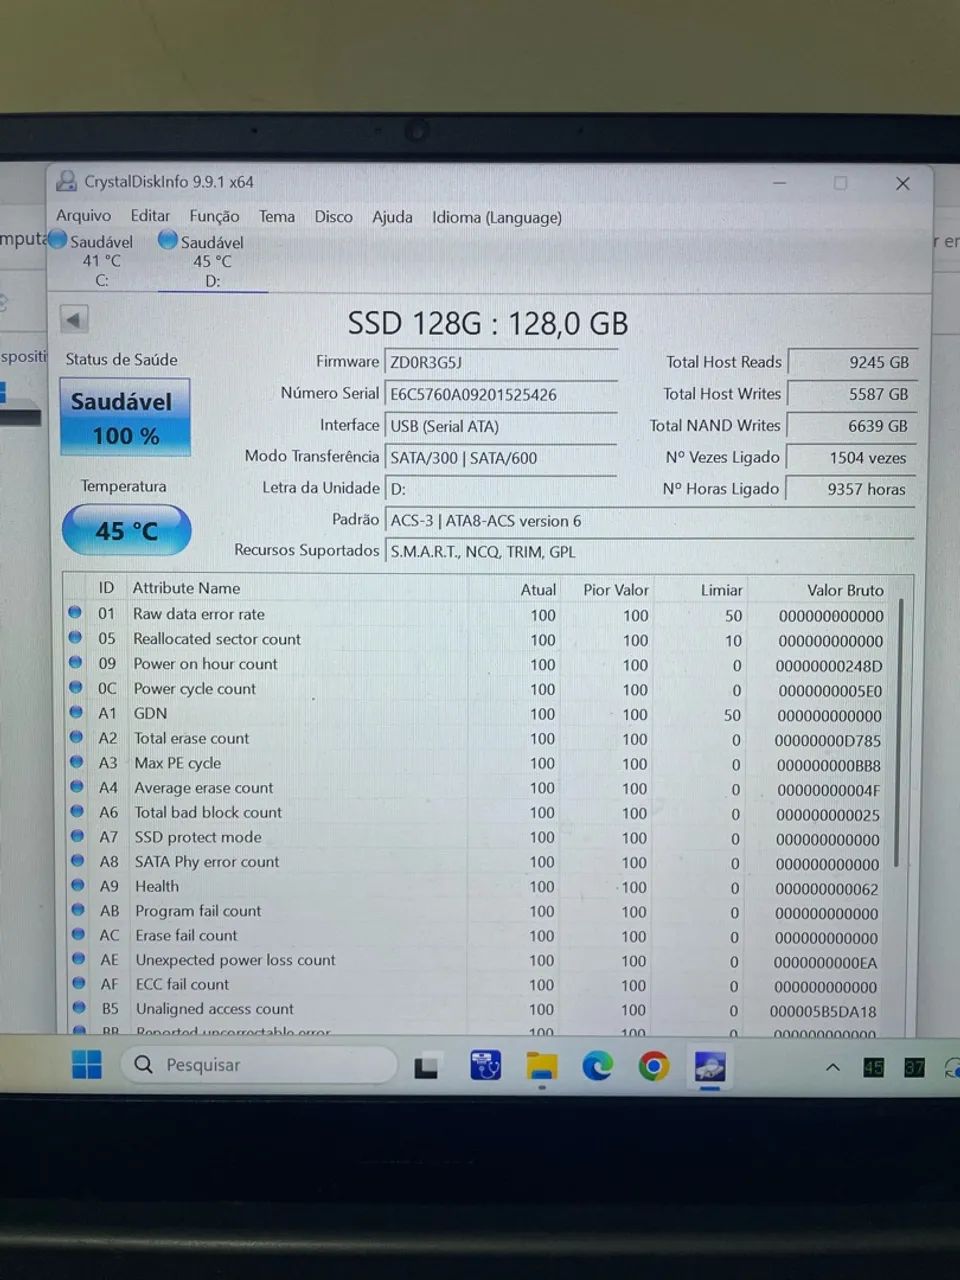Open Task View from the taskbar

[x=427, y=1067]
